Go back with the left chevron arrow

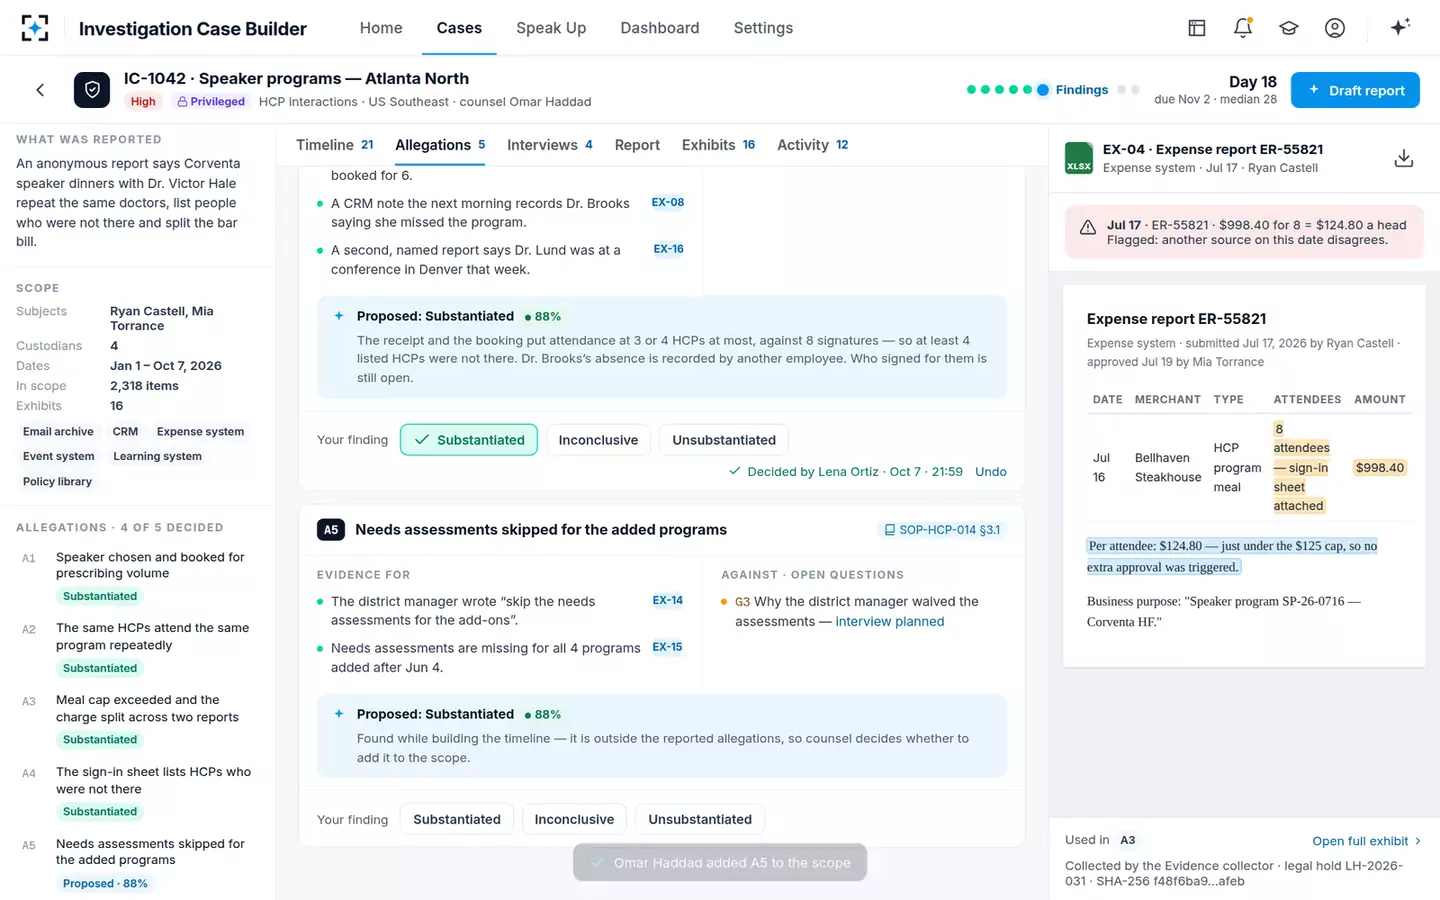(40, 90)
